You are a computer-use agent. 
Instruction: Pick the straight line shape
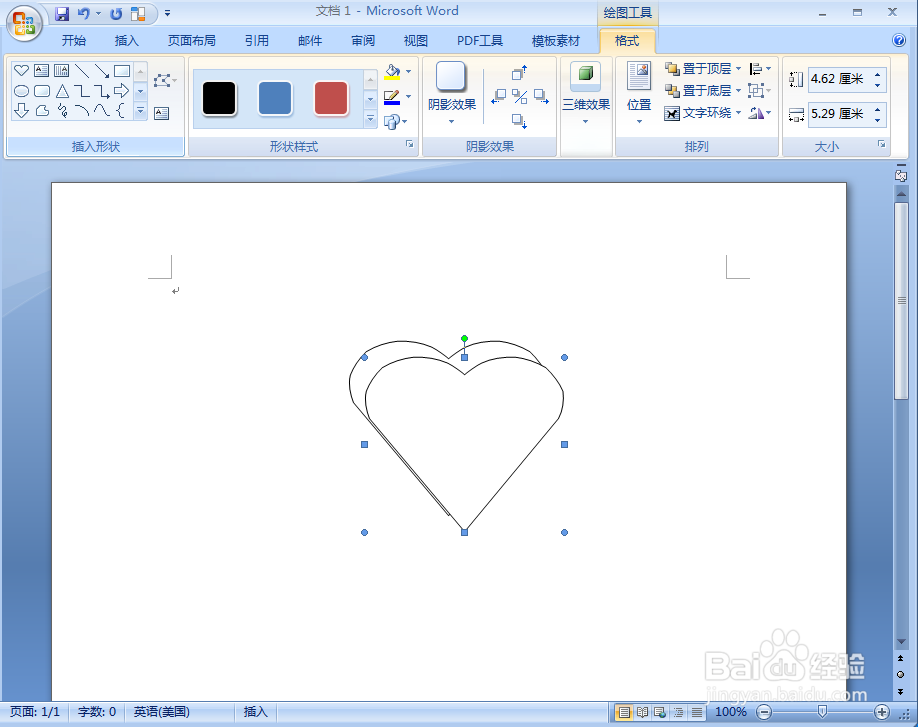click(82, 71)
